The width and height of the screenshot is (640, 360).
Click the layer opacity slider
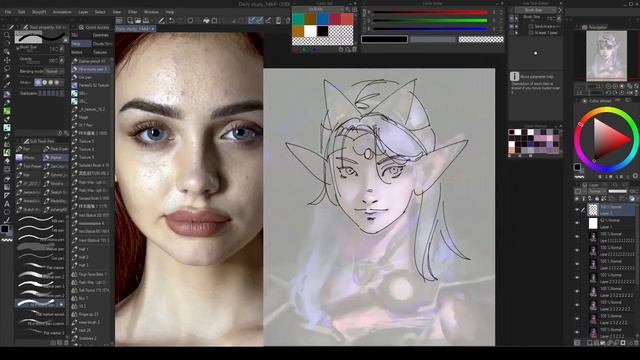[x=618, y=191]
